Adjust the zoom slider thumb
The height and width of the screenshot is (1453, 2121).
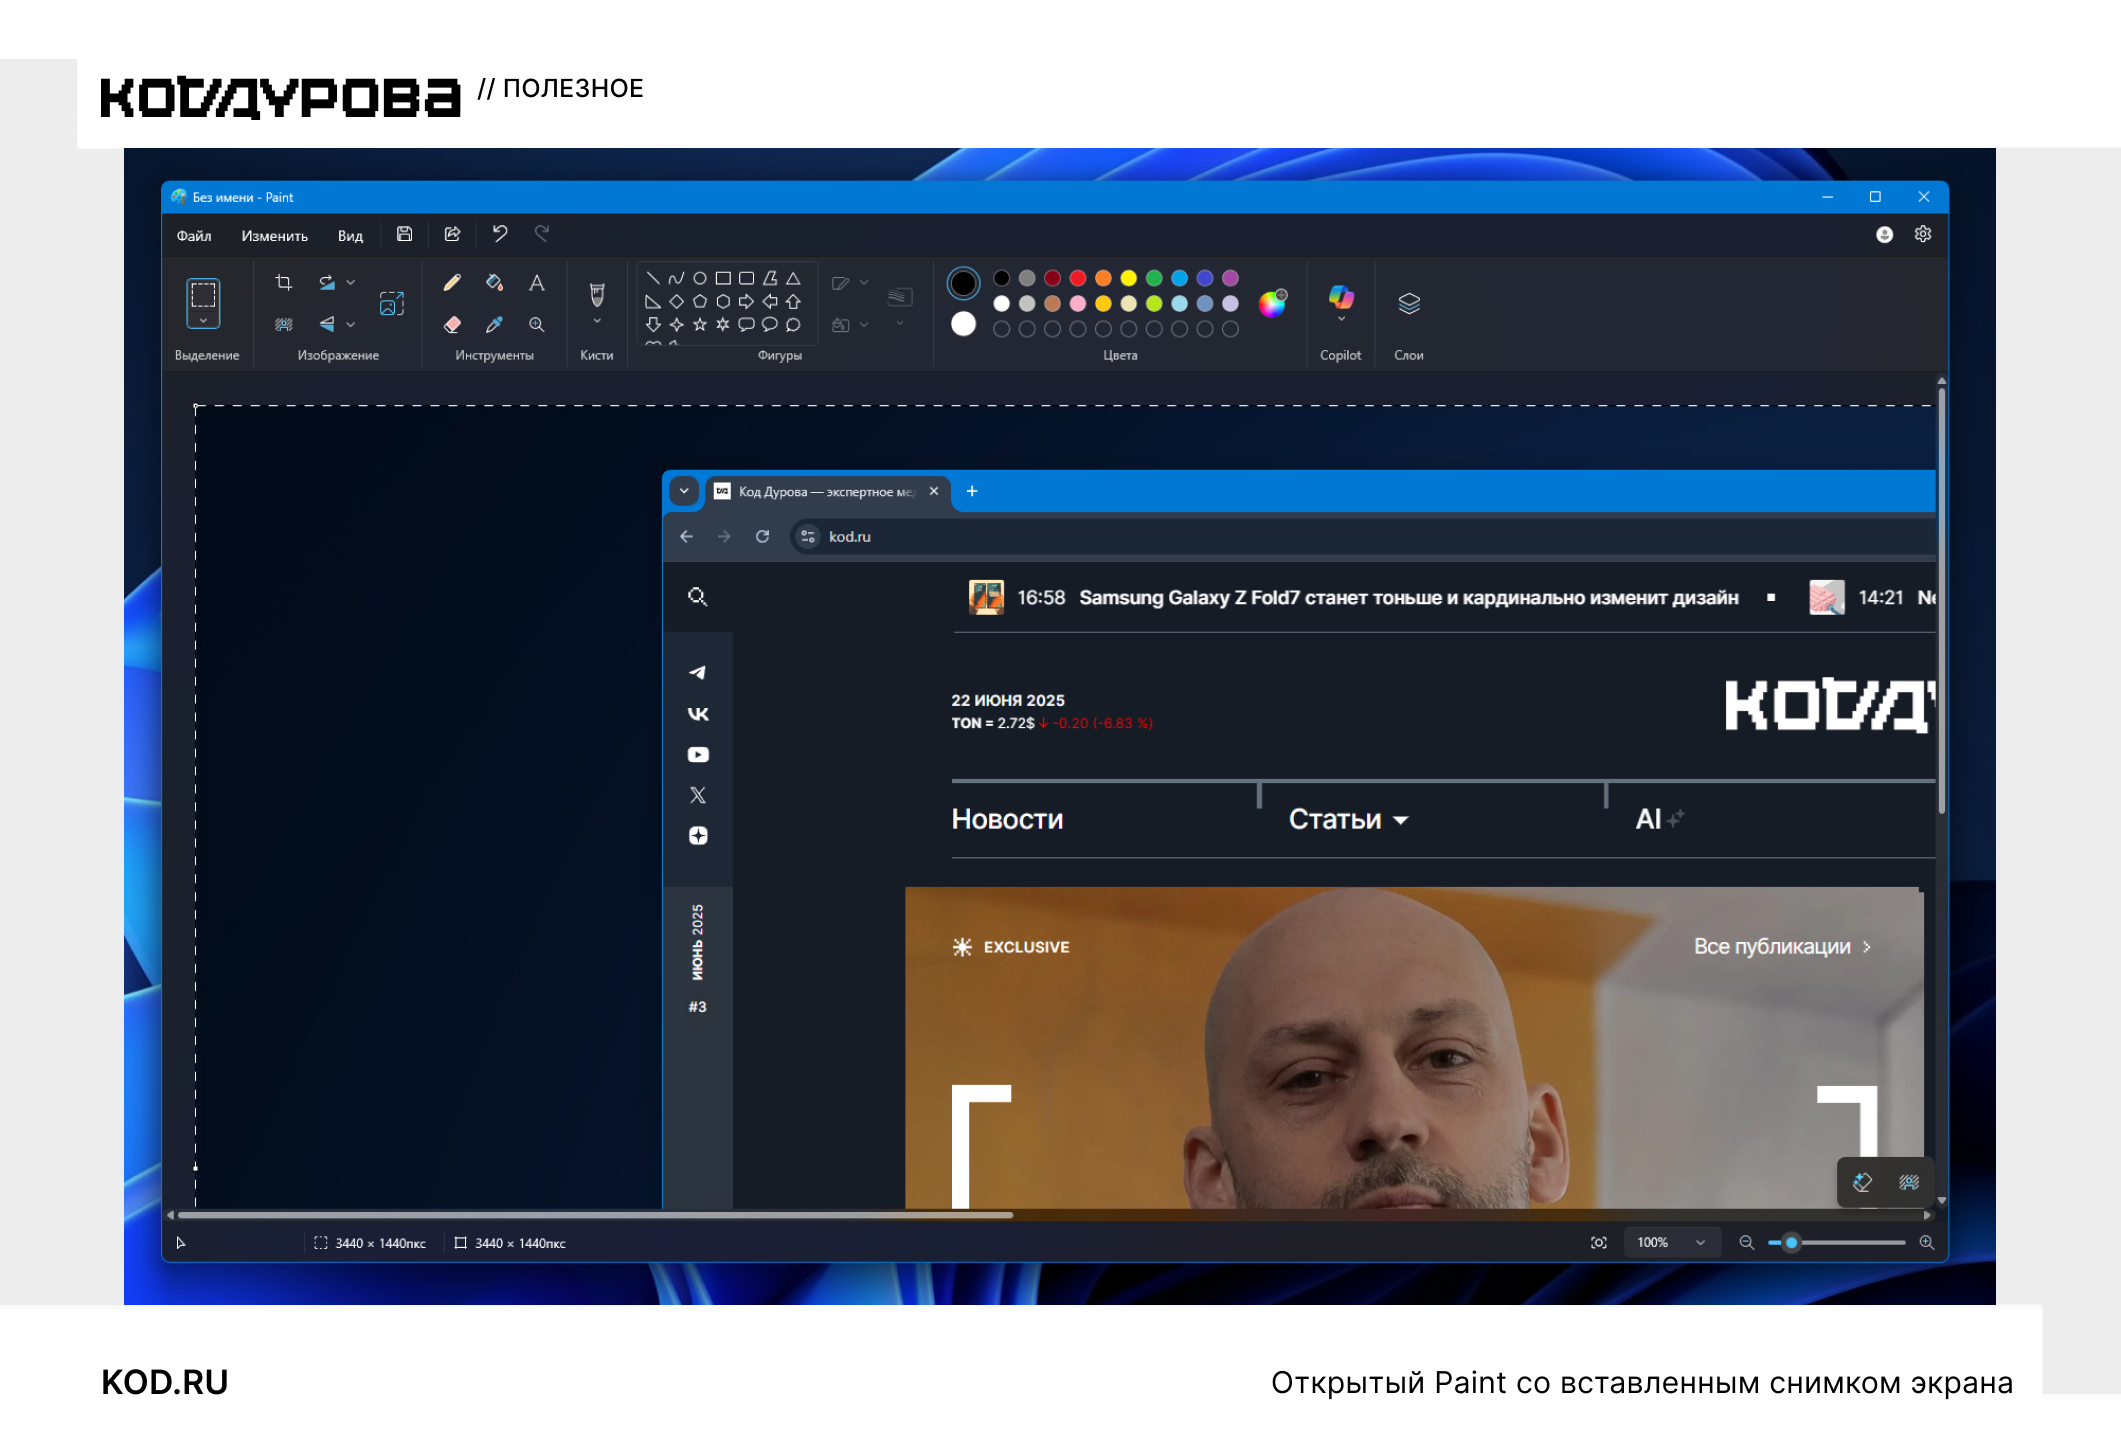tap(1791, 1243)
